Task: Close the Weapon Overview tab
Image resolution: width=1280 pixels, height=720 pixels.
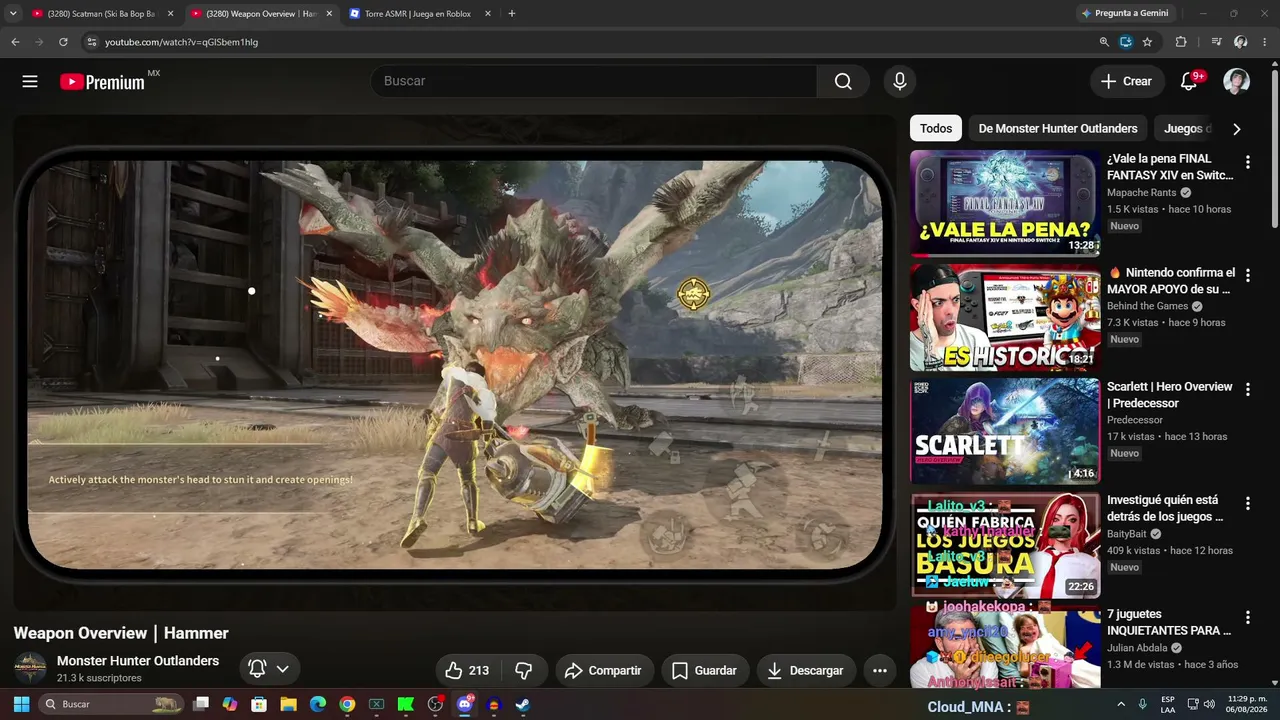Action: tap(329, 14)
